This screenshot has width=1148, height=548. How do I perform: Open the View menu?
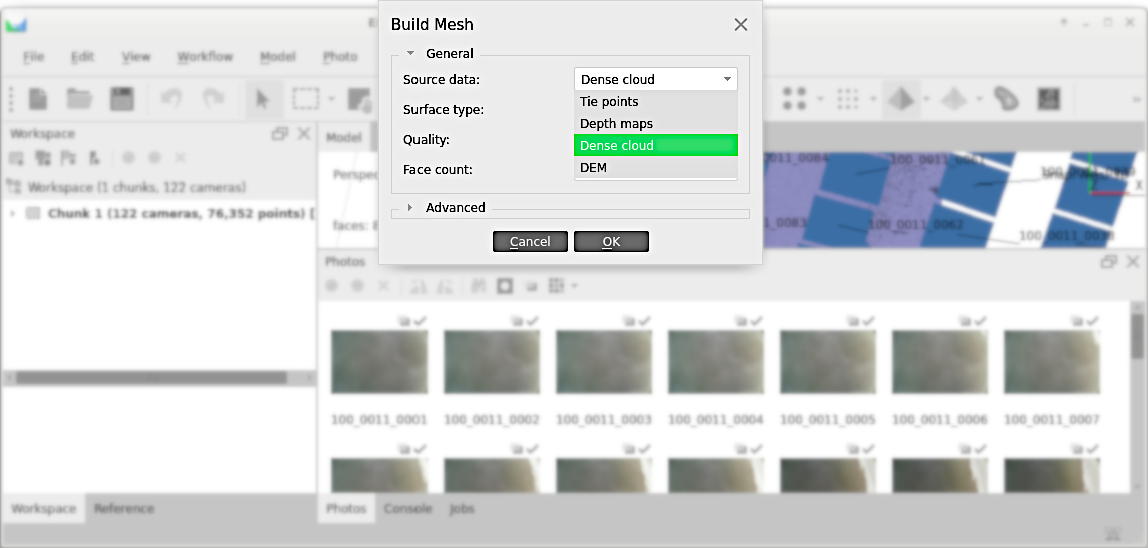point(135,56)
